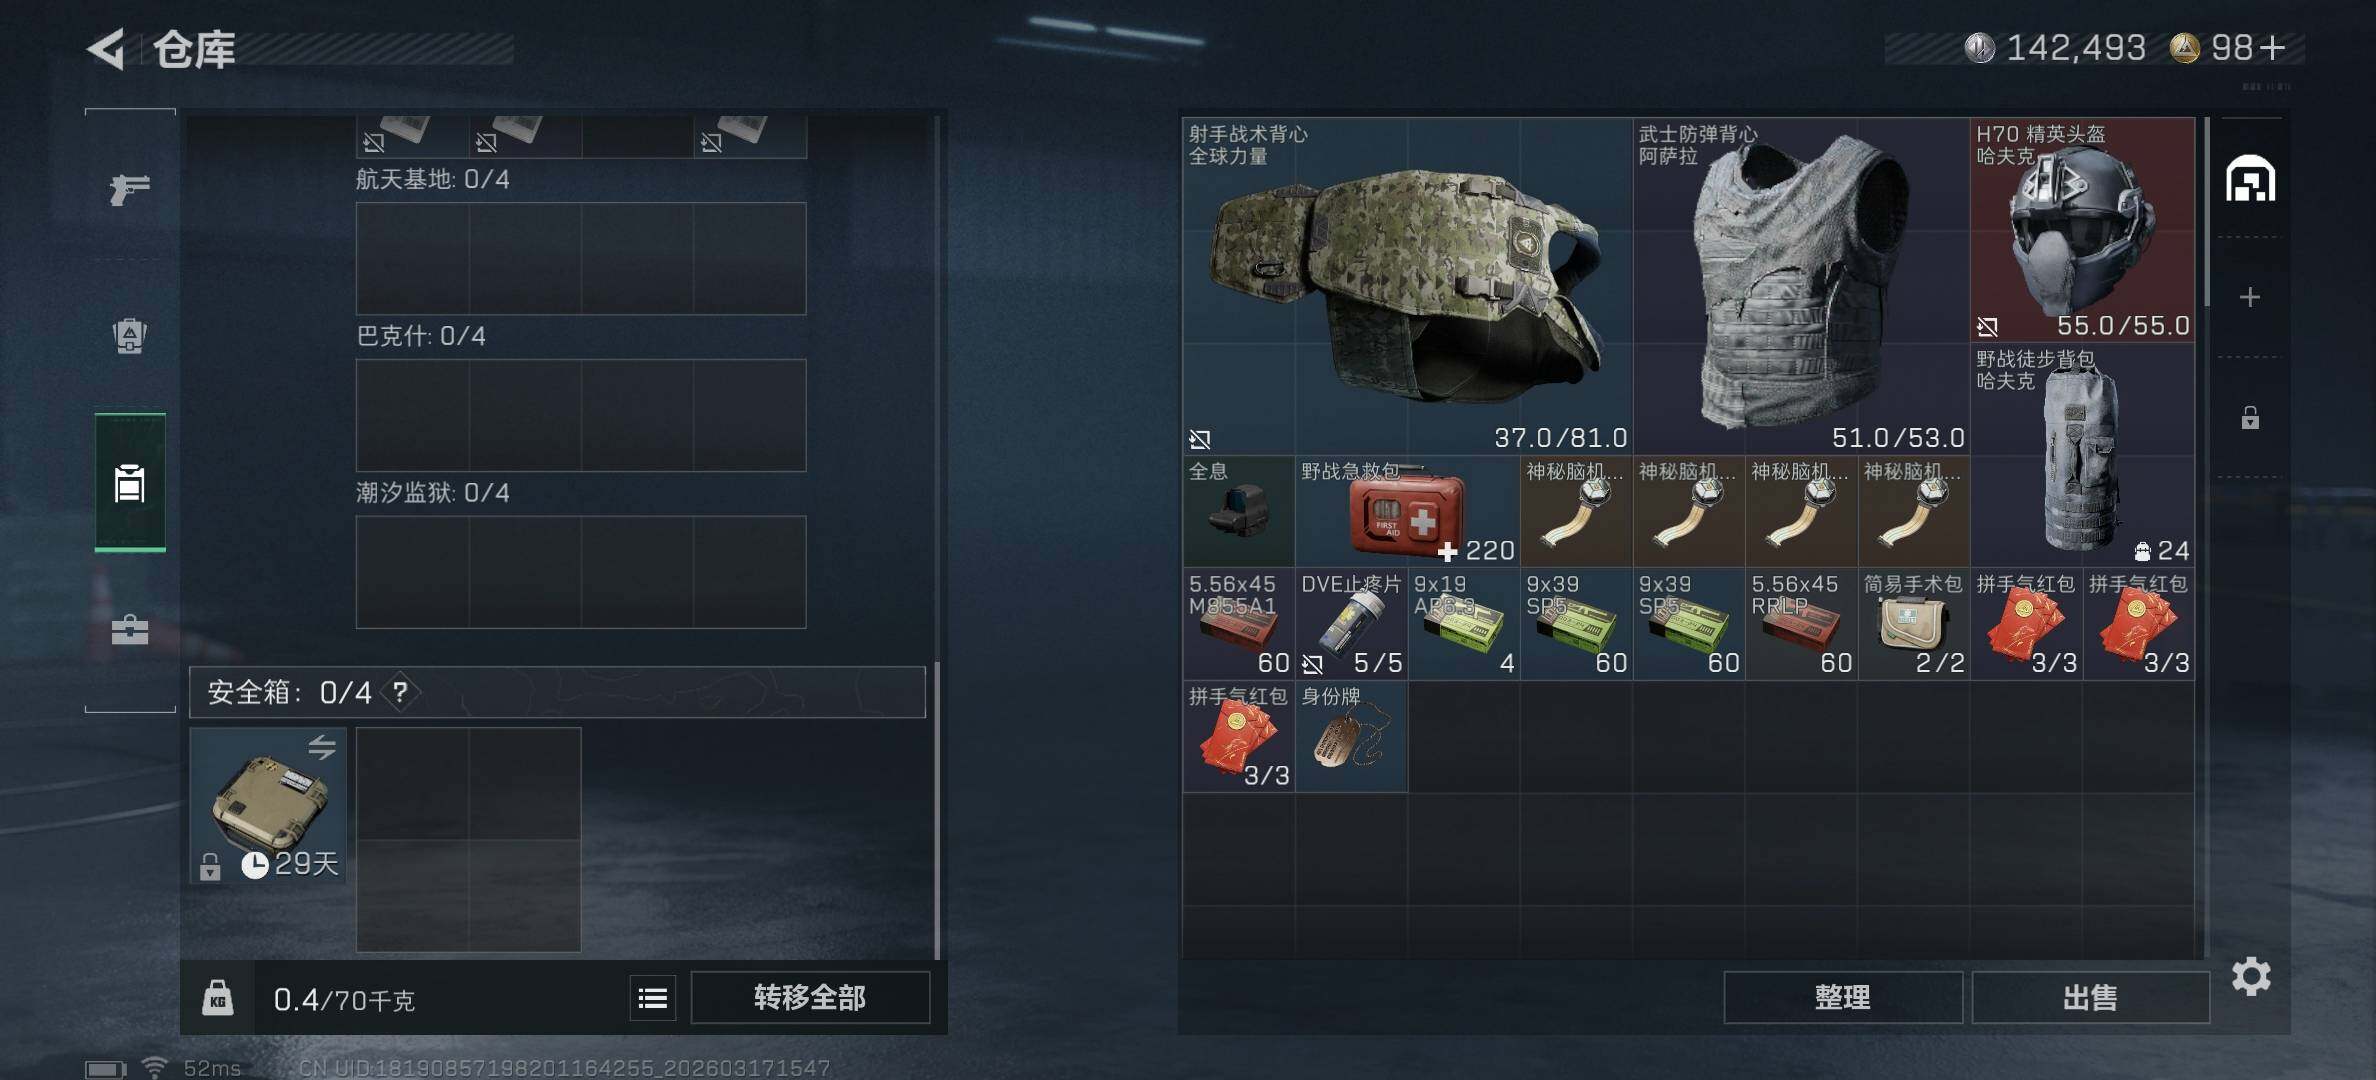
Task: Click 转移全部 transfer all button
Action: pyautogui.click(x=810, y=997)
